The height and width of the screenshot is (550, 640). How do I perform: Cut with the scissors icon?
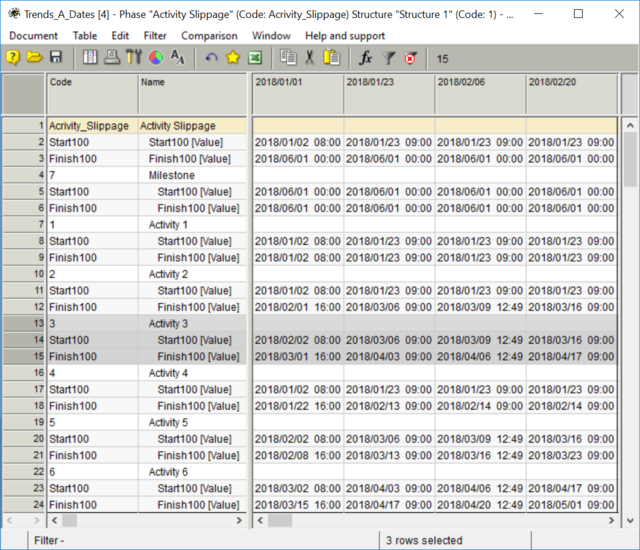(310, 58)
